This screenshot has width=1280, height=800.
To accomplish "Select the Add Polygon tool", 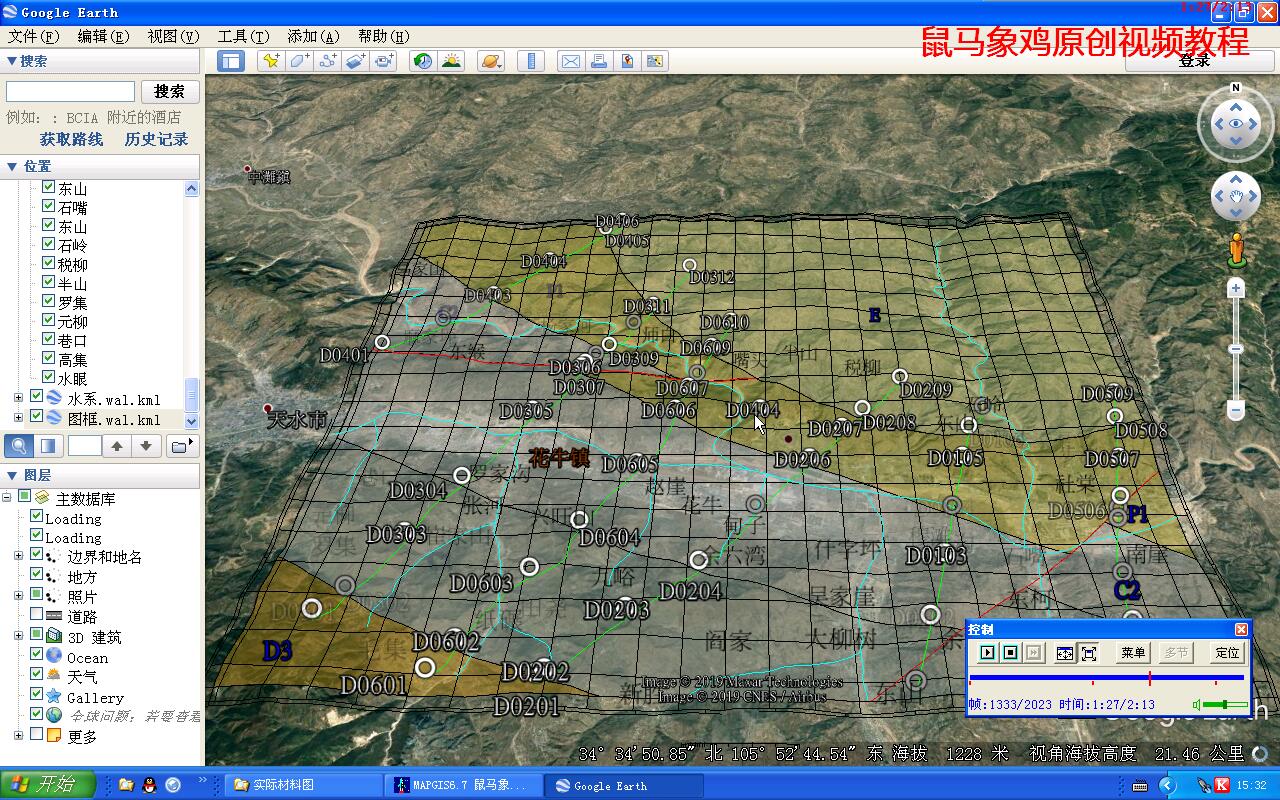I will click(299, 61).
